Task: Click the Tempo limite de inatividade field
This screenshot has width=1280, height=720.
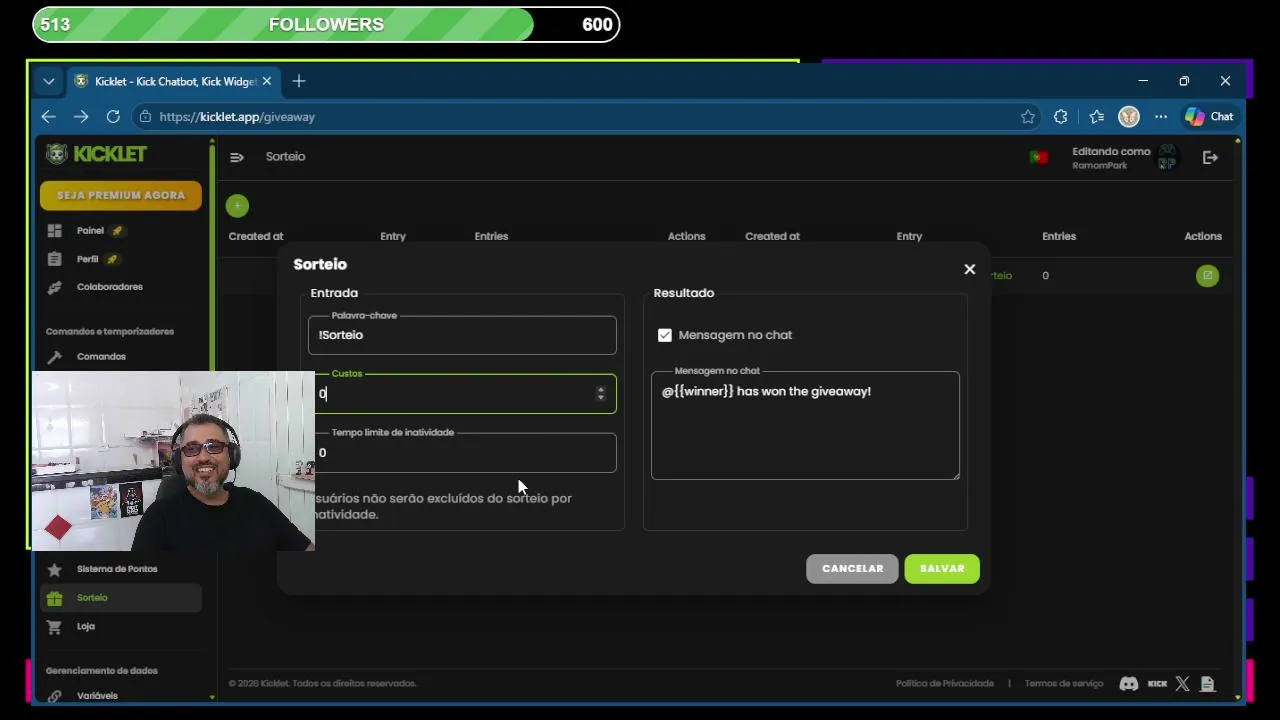Action: click(x=462, y=453)
